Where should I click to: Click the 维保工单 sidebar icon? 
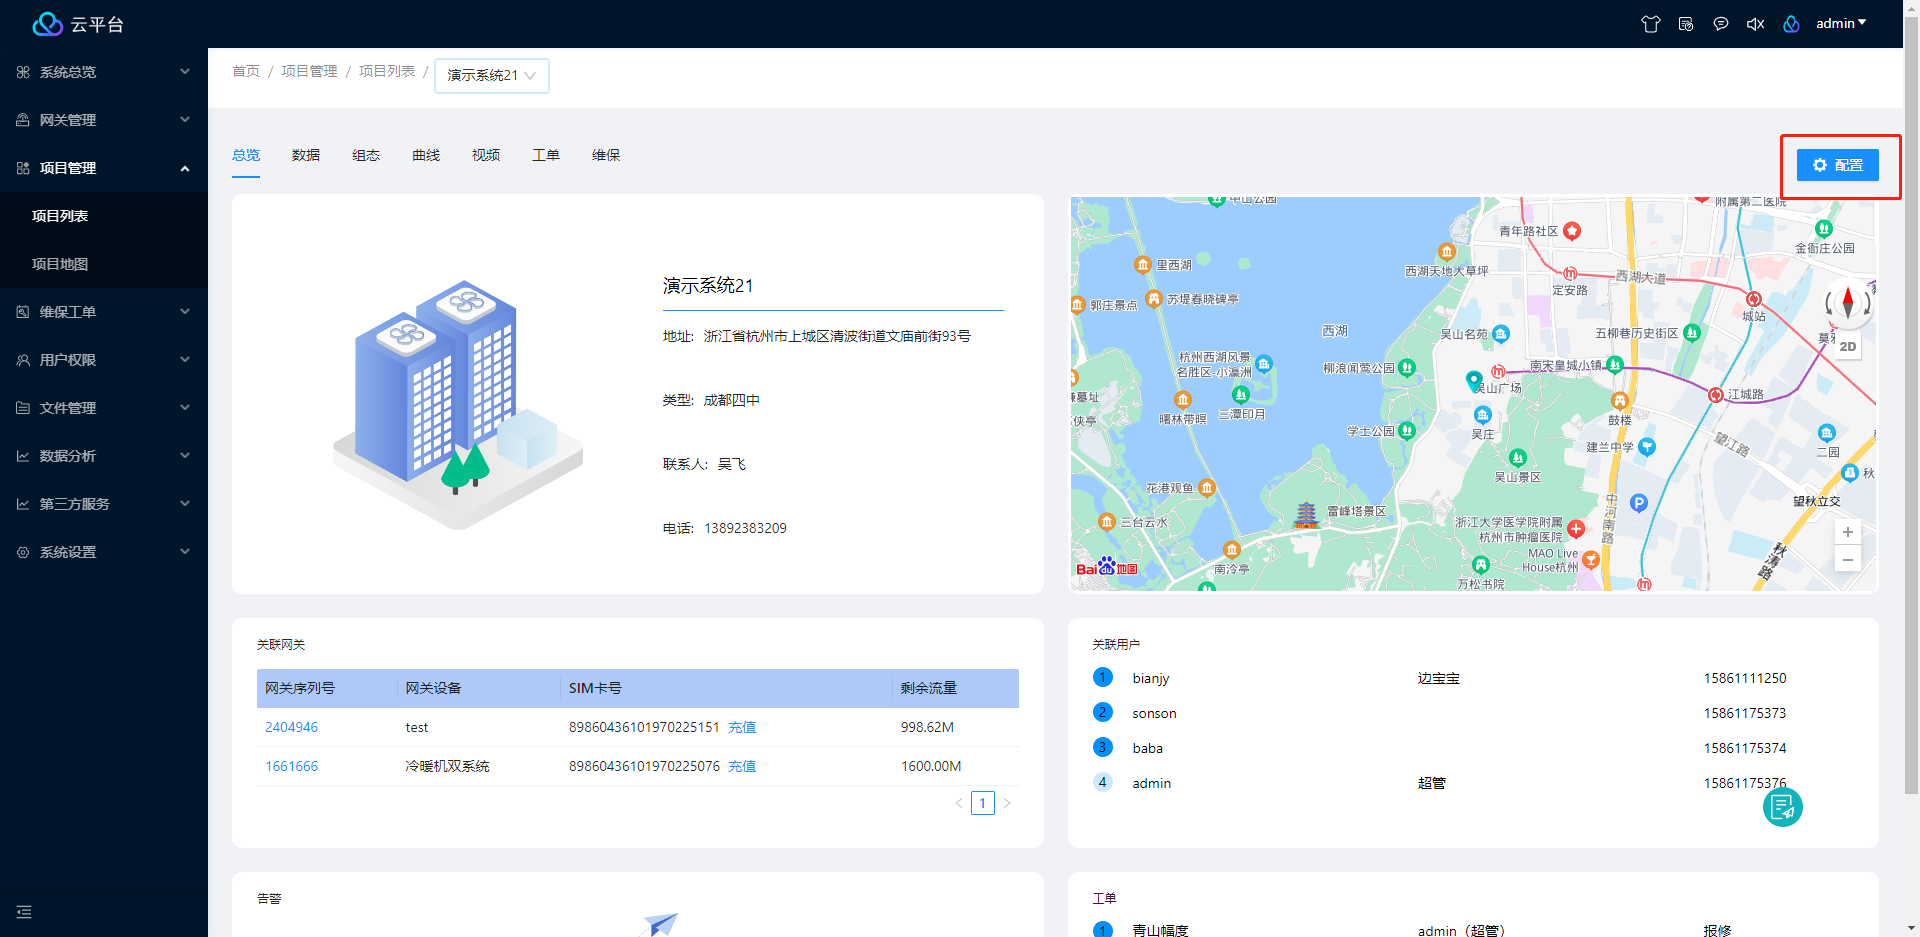23,312
